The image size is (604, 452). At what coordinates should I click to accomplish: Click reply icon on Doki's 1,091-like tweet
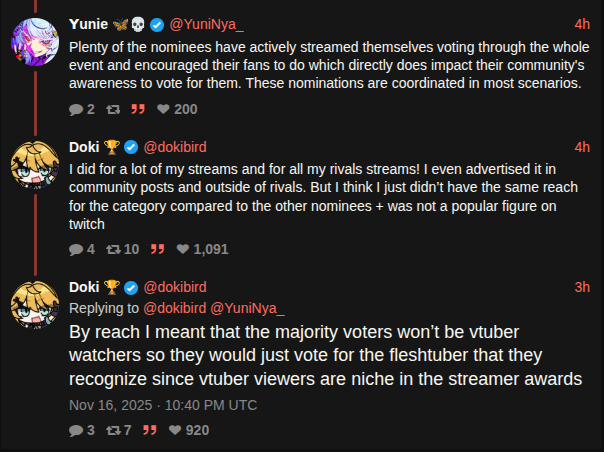pos(76,248)
